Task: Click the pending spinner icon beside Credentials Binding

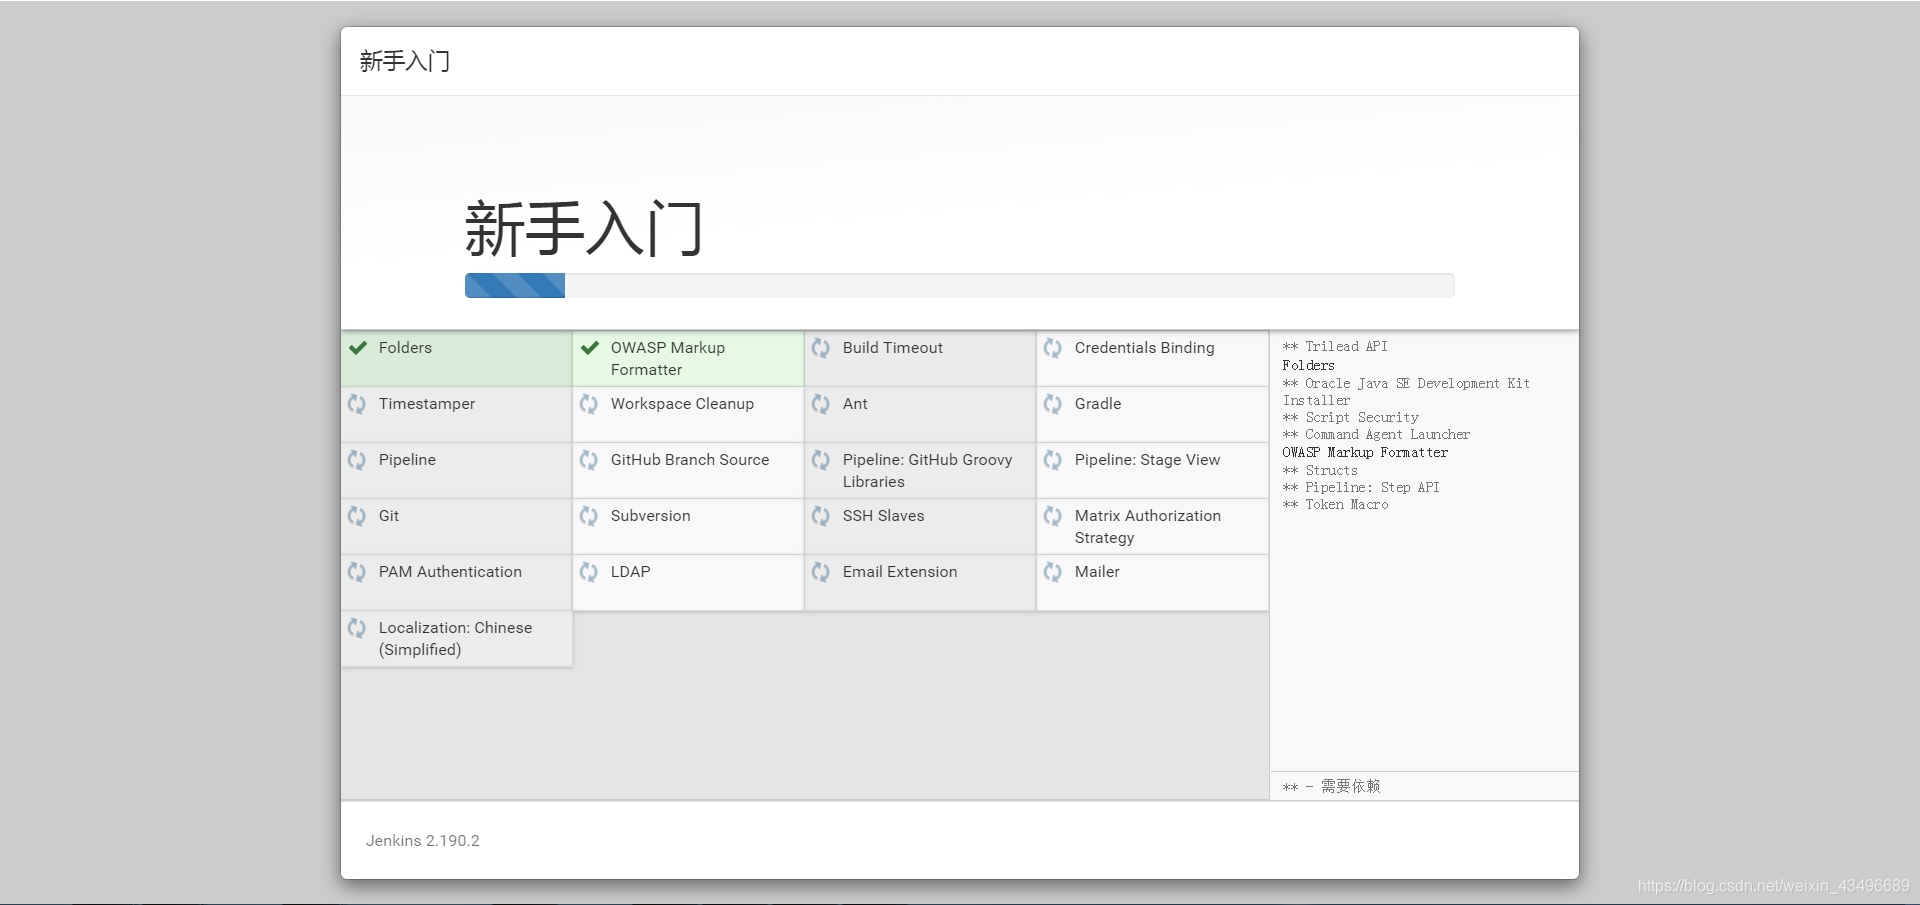Action: [1053, 348]
